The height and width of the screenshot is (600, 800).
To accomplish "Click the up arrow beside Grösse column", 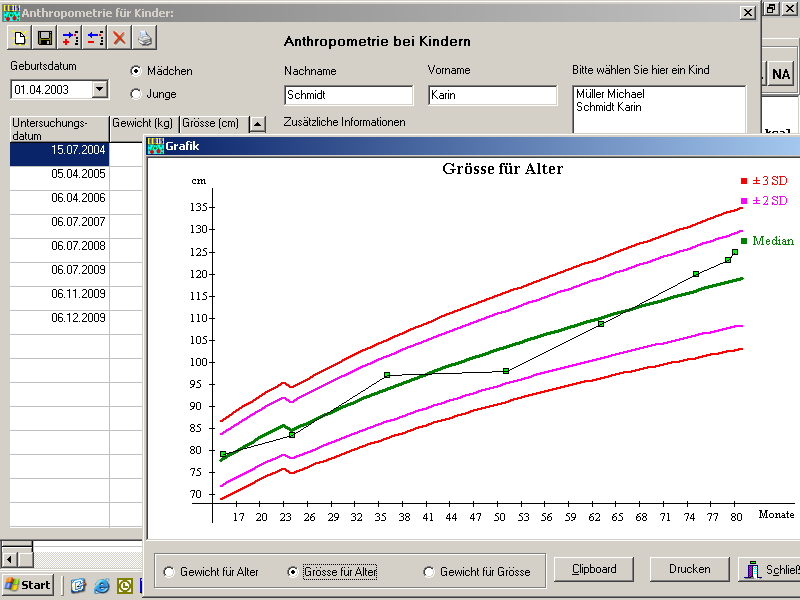I will pyautogui.click(x=257, y=124).
